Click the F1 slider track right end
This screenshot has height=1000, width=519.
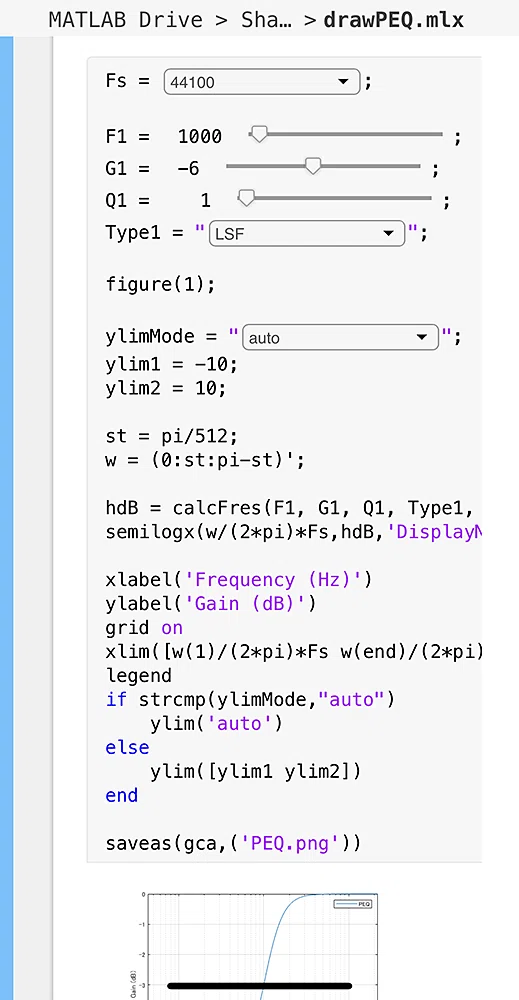click(x=439, y=134)
